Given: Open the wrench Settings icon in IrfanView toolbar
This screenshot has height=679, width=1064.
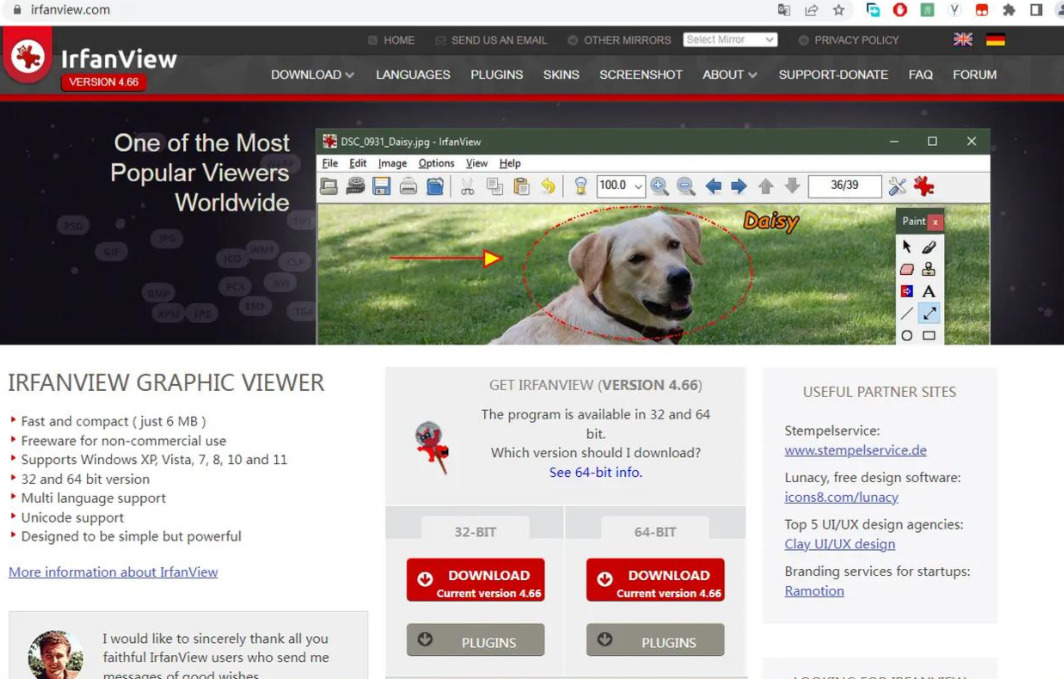Looking at the screenshot, I should 897,186.
